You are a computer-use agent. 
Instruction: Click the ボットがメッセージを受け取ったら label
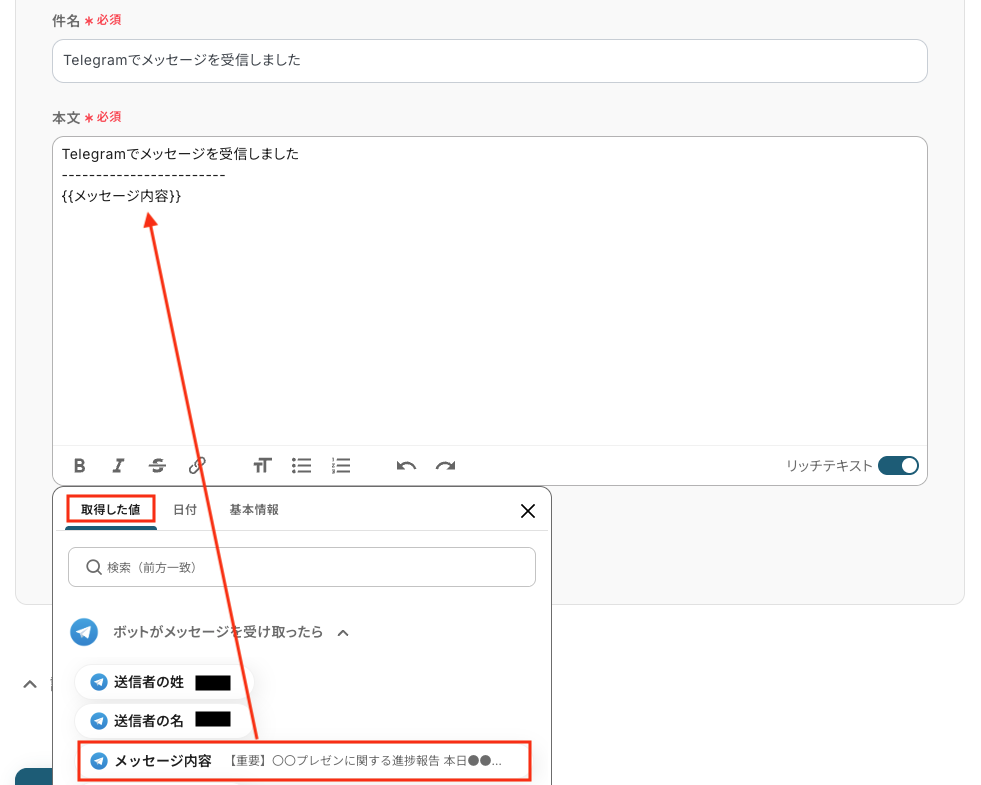pos(218,632)
